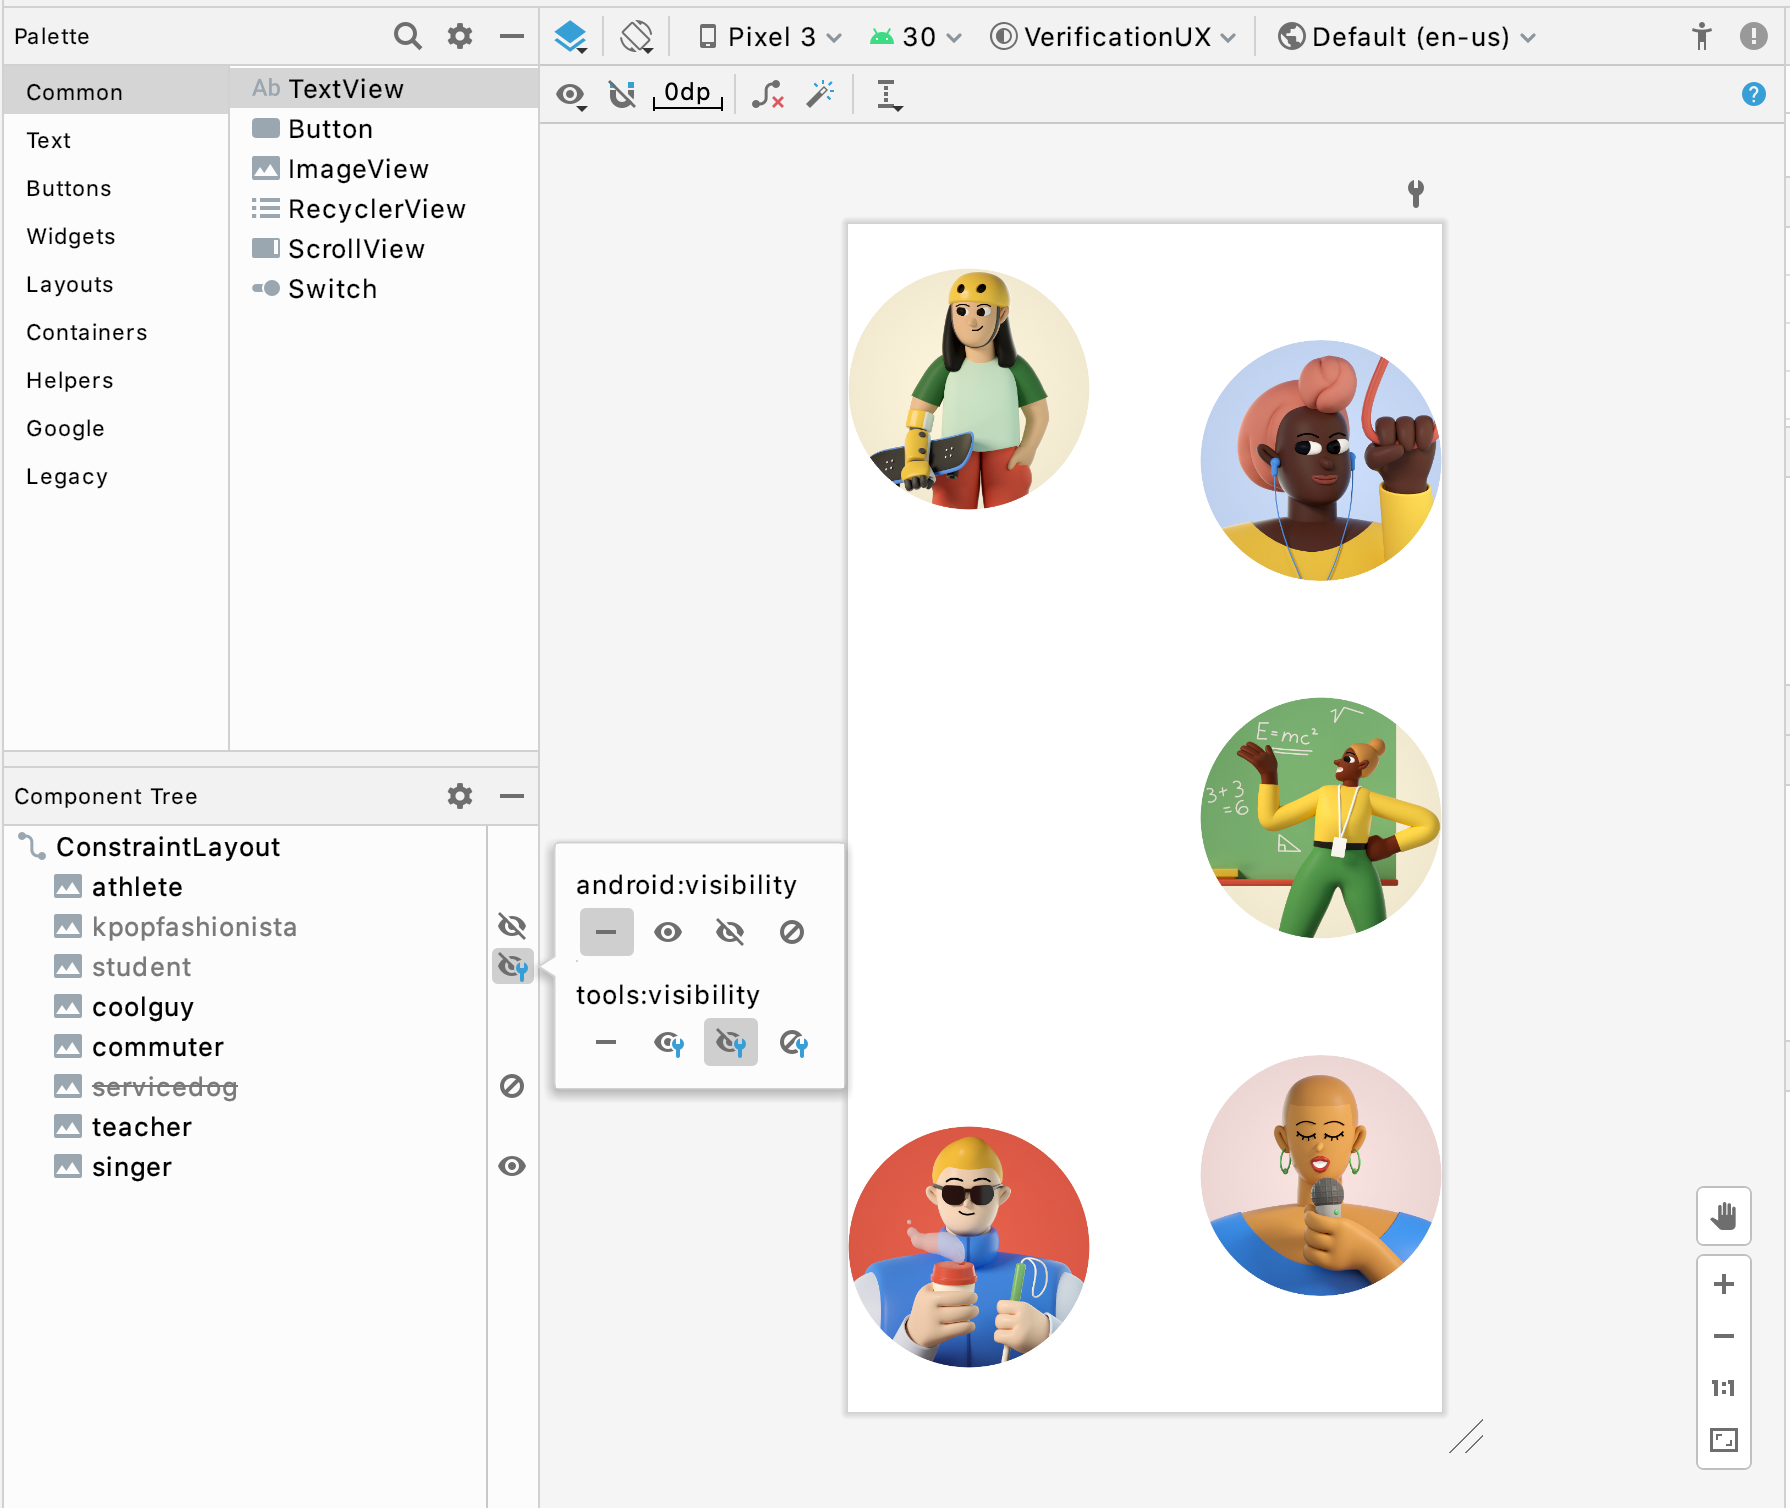Set tools:visibility to gone
Screen dimensions: 1790x1508
pos(794,1043)
